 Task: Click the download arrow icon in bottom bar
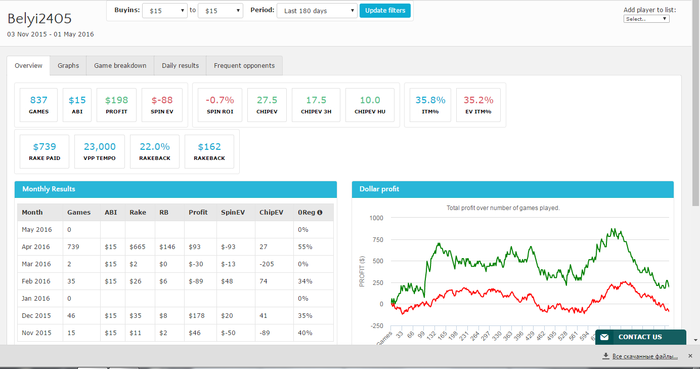[x=606, y=356]
